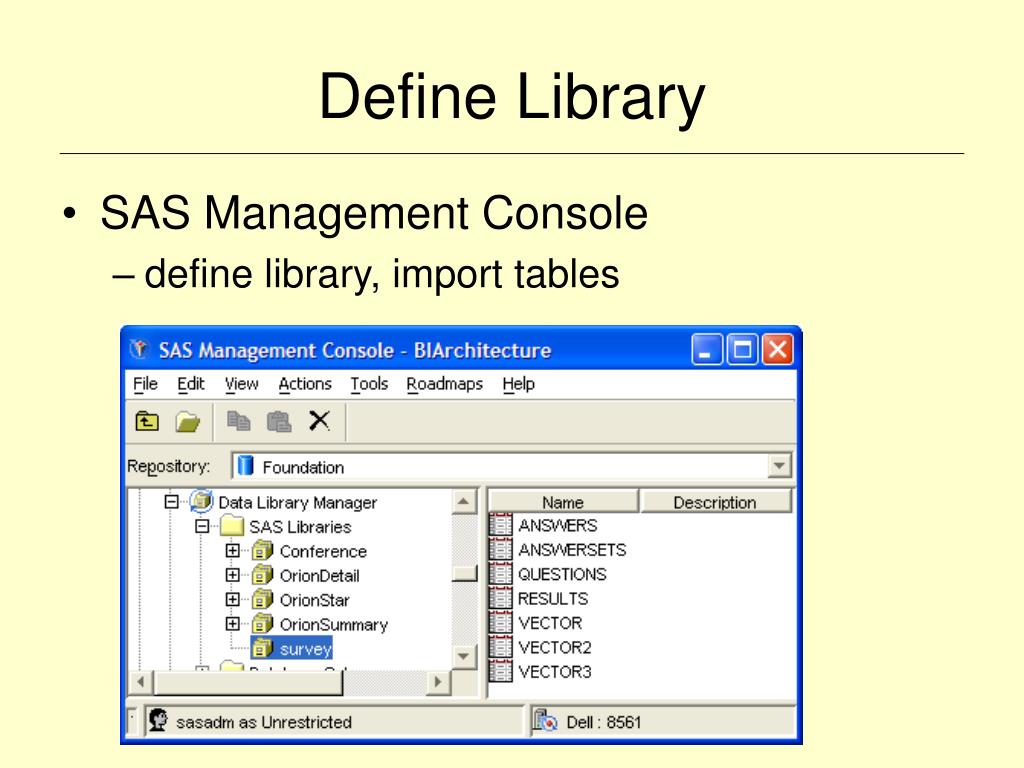Click the VECTOR2 table icon

pos(501,647)
